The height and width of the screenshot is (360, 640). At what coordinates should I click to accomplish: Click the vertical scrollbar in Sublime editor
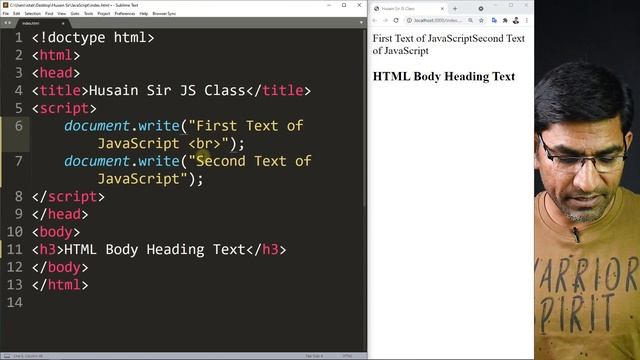click(364, 118)
